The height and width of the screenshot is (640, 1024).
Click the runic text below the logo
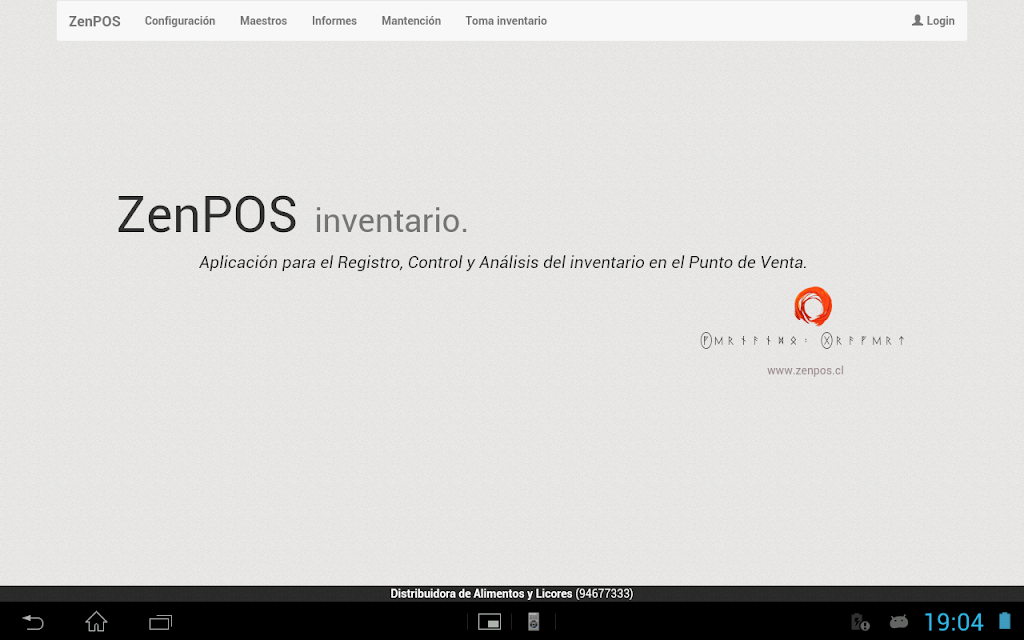(x=803, y=340)
